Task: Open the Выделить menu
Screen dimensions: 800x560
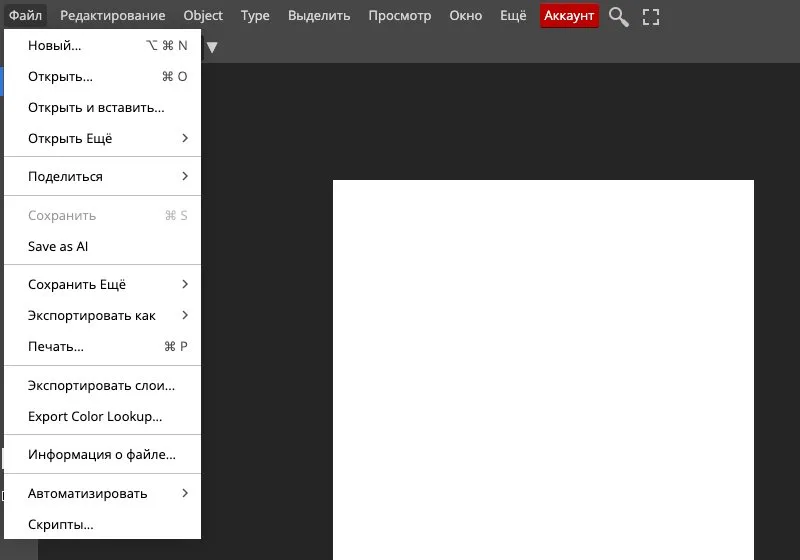Action: point(319,15)
